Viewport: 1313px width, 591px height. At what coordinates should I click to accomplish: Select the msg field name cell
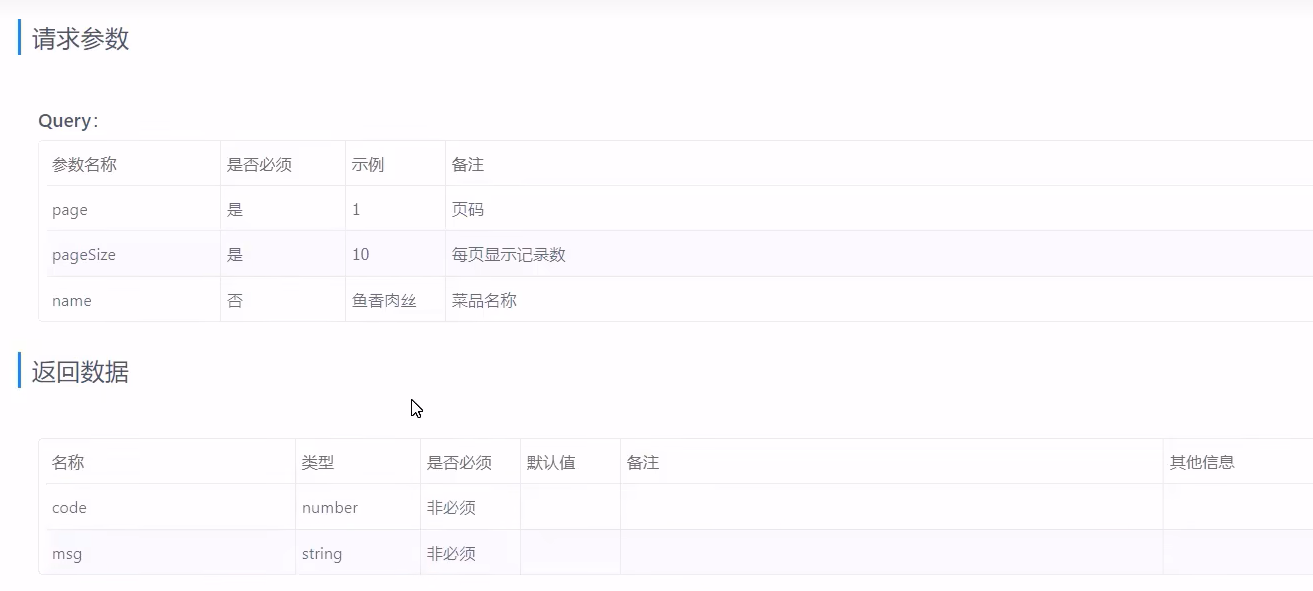[x=66, y=554]
